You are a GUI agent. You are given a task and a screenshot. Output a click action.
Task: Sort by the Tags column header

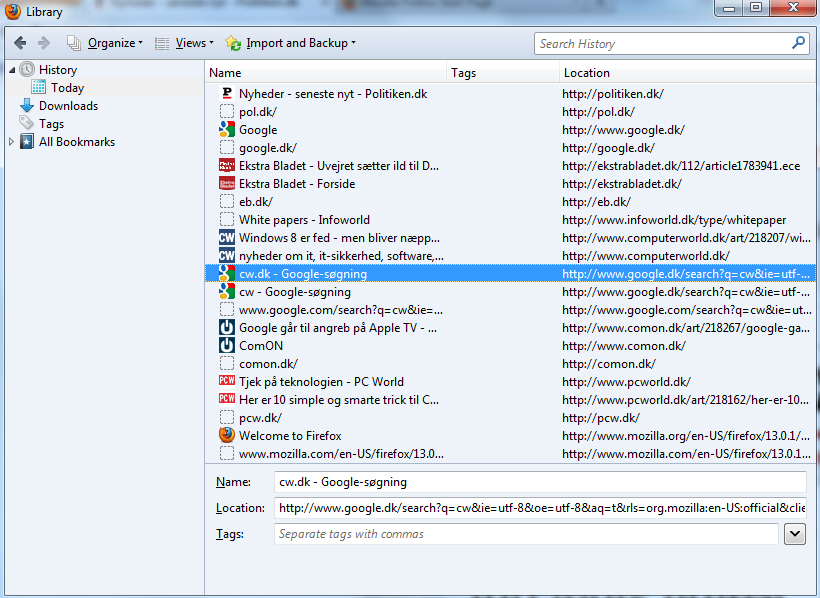tap(503, 73)
